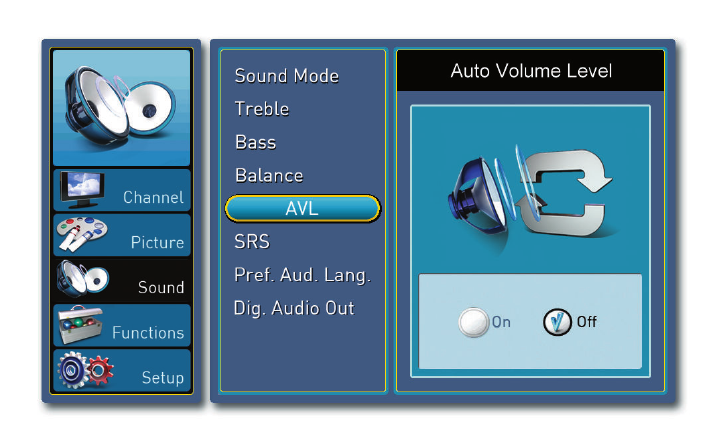
Task: Click the highlighted AVL button
Action: click(303, 208)
